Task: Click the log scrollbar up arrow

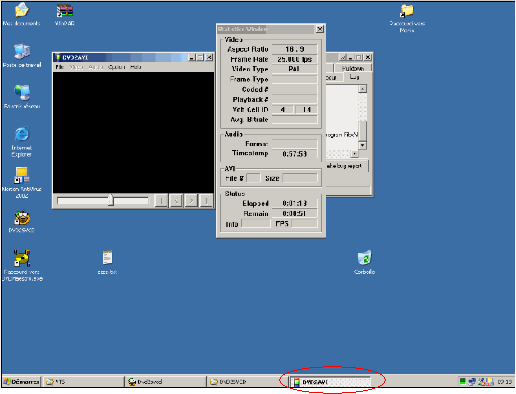Action: (363, 89)
